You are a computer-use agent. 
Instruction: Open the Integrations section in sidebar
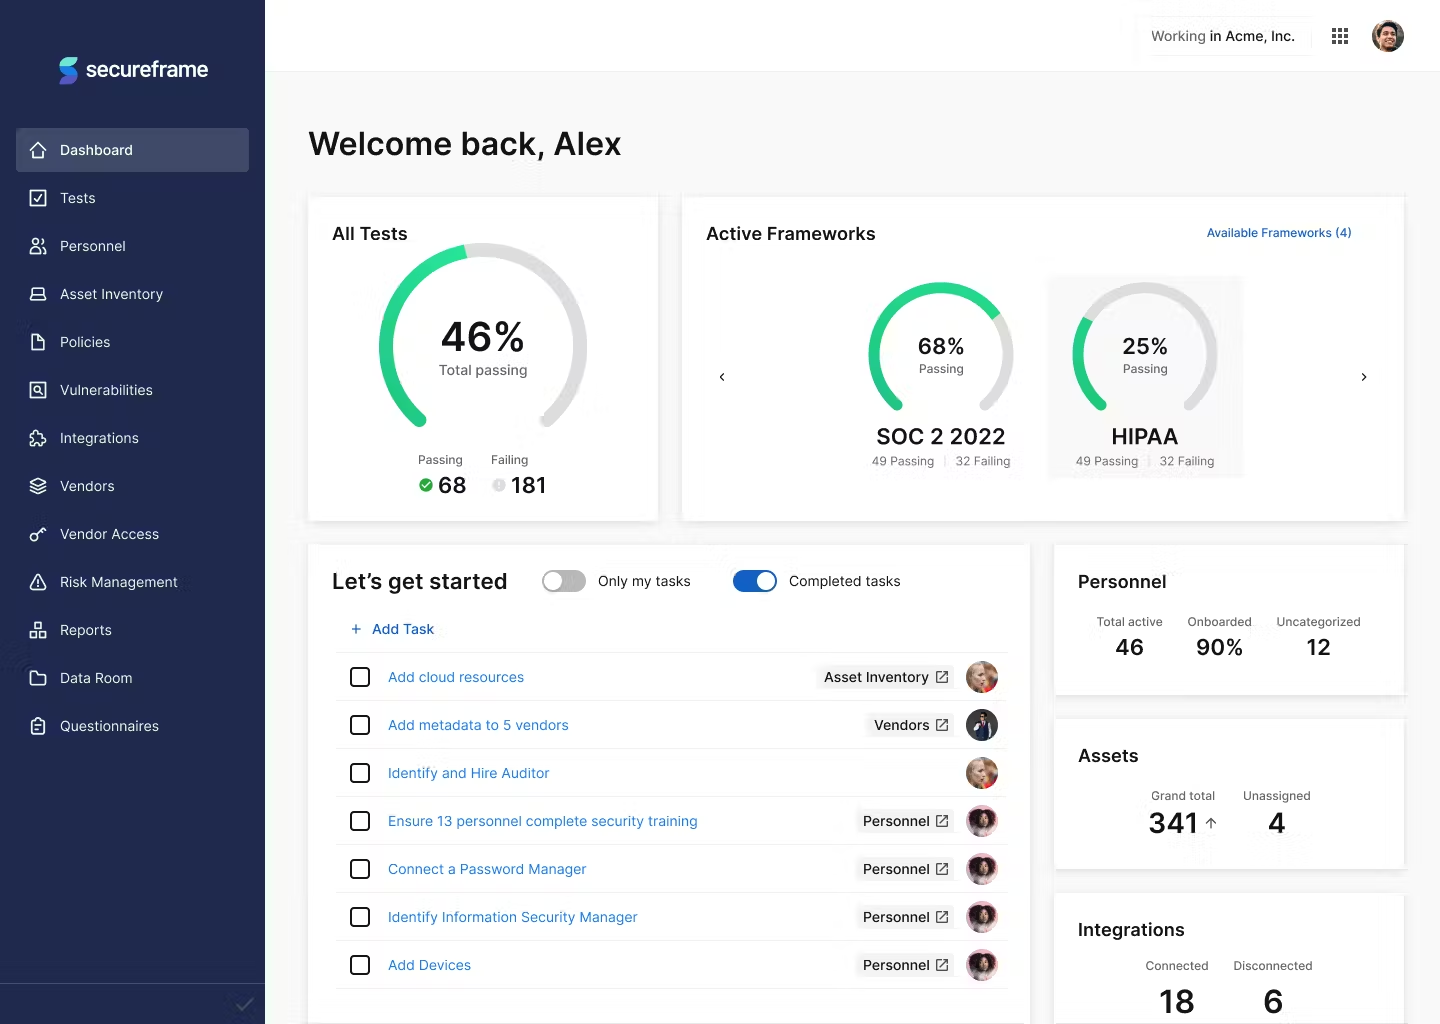tap(99, 438)
